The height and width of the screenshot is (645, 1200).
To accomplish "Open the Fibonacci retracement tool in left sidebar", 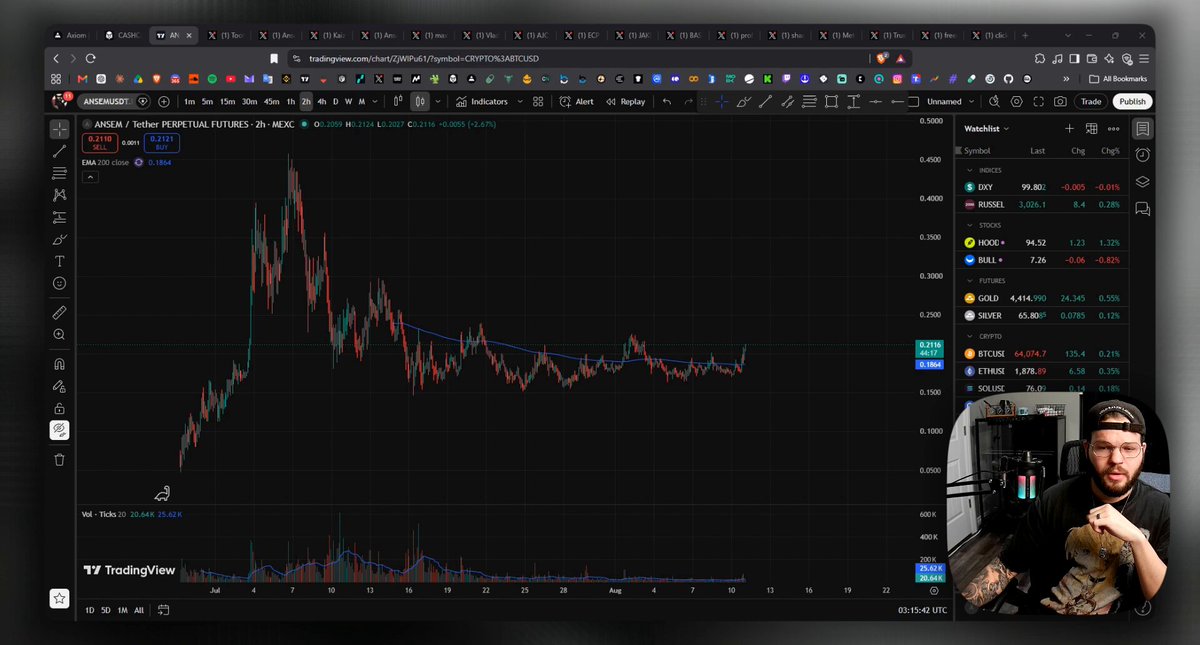I will point(59,173).
